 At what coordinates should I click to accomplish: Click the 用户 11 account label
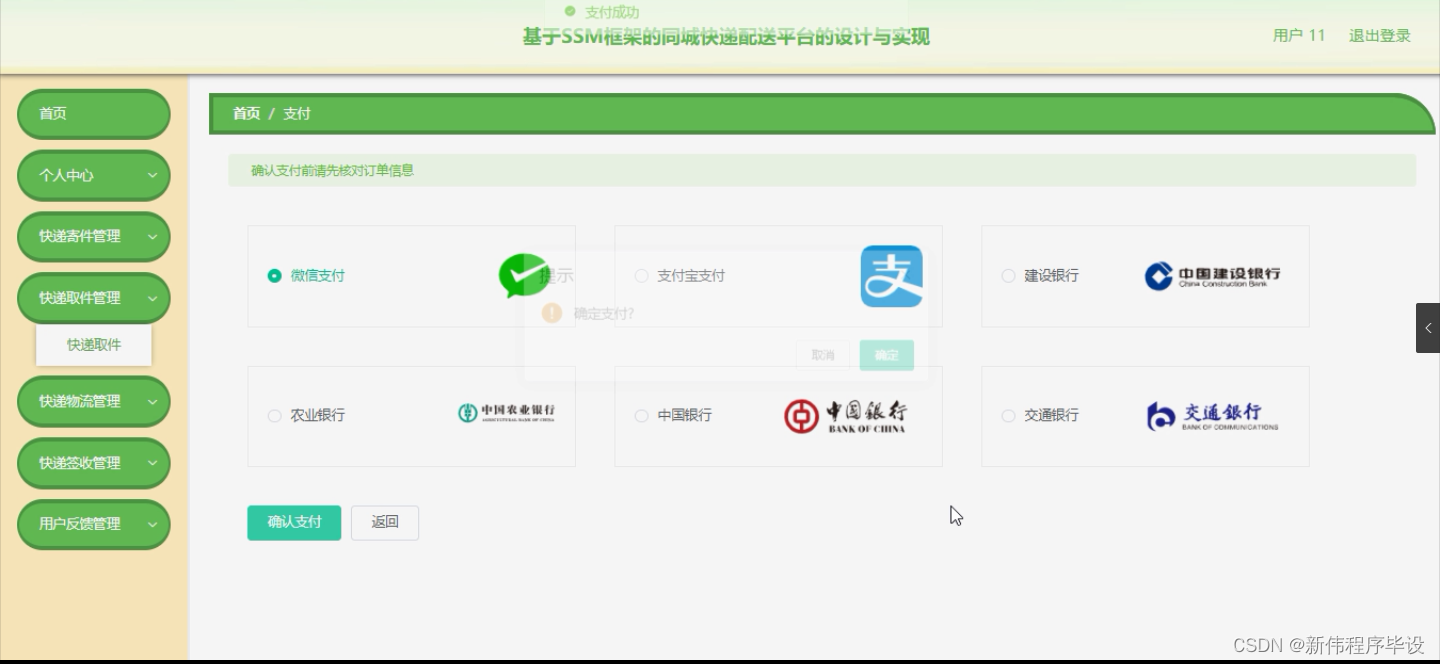tap(1299, 36)
